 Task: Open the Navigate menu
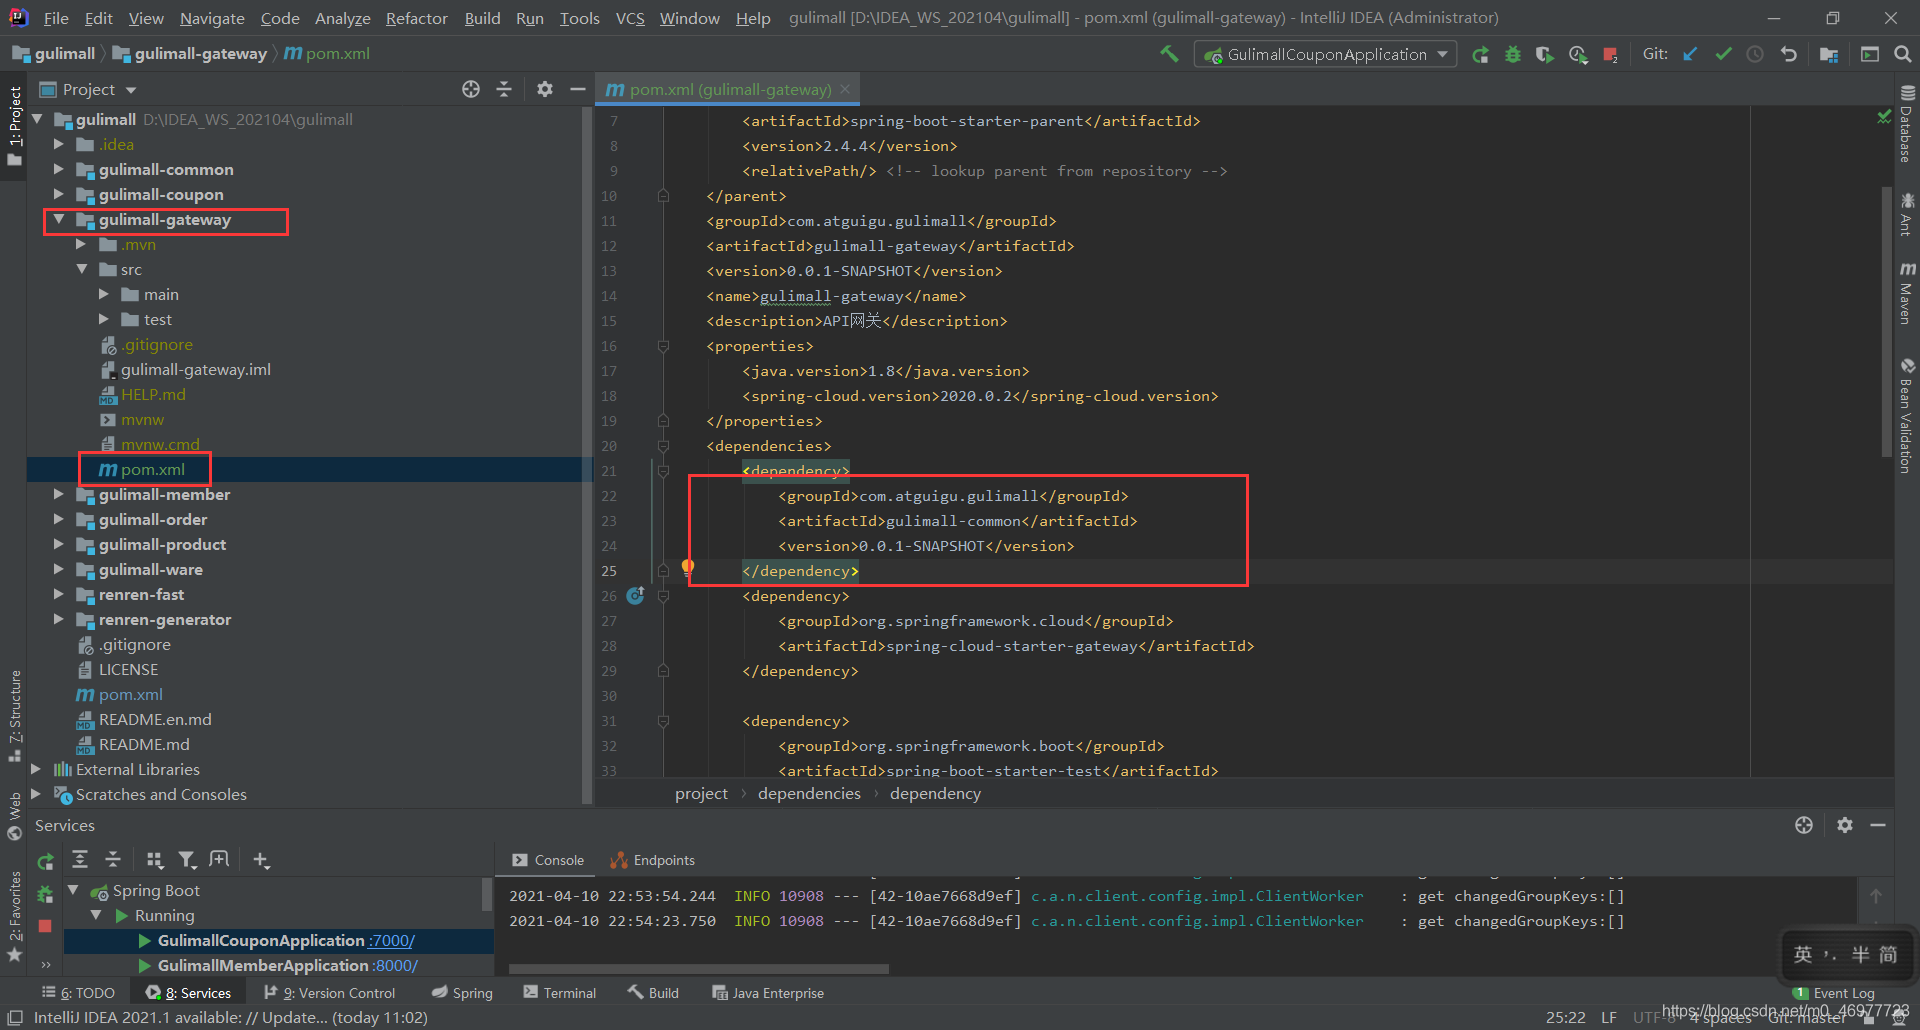pyautogui.click(x=212, y=18)
